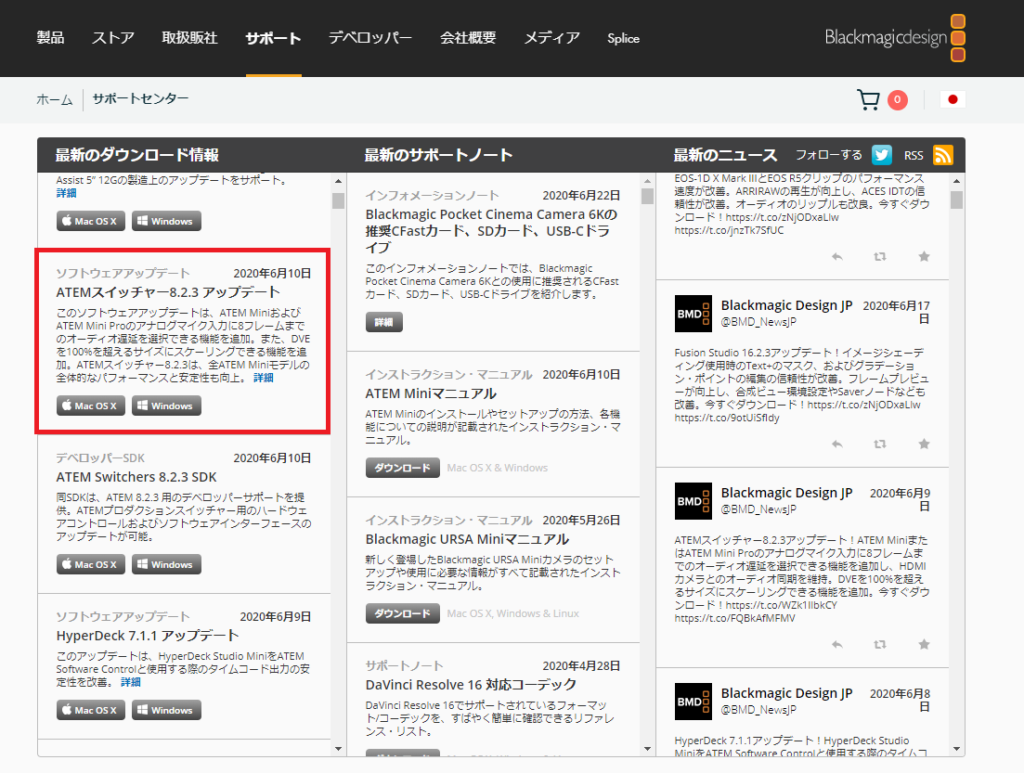Image resolution: width=1024 pixels, height=773 pixels.
Task: Click down arrow of news panel scrollbar
Action: 957,749
